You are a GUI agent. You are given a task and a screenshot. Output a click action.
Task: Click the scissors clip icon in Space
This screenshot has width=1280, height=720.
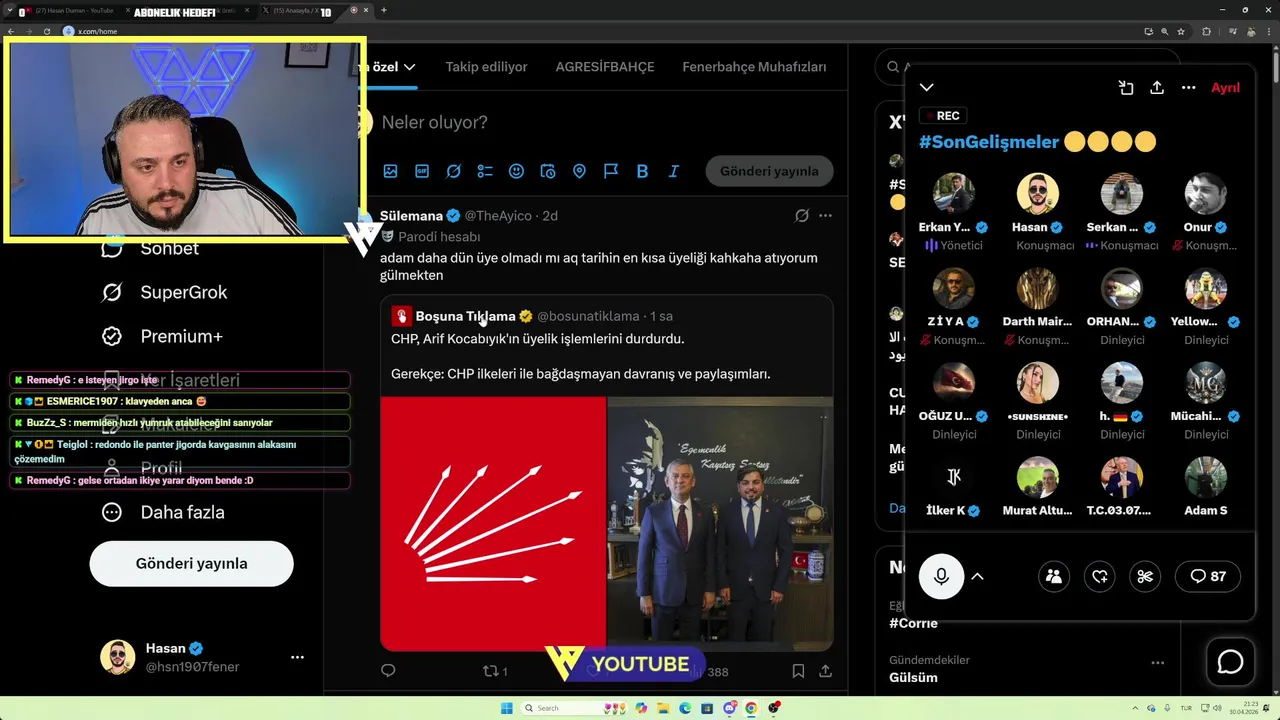1145,576
